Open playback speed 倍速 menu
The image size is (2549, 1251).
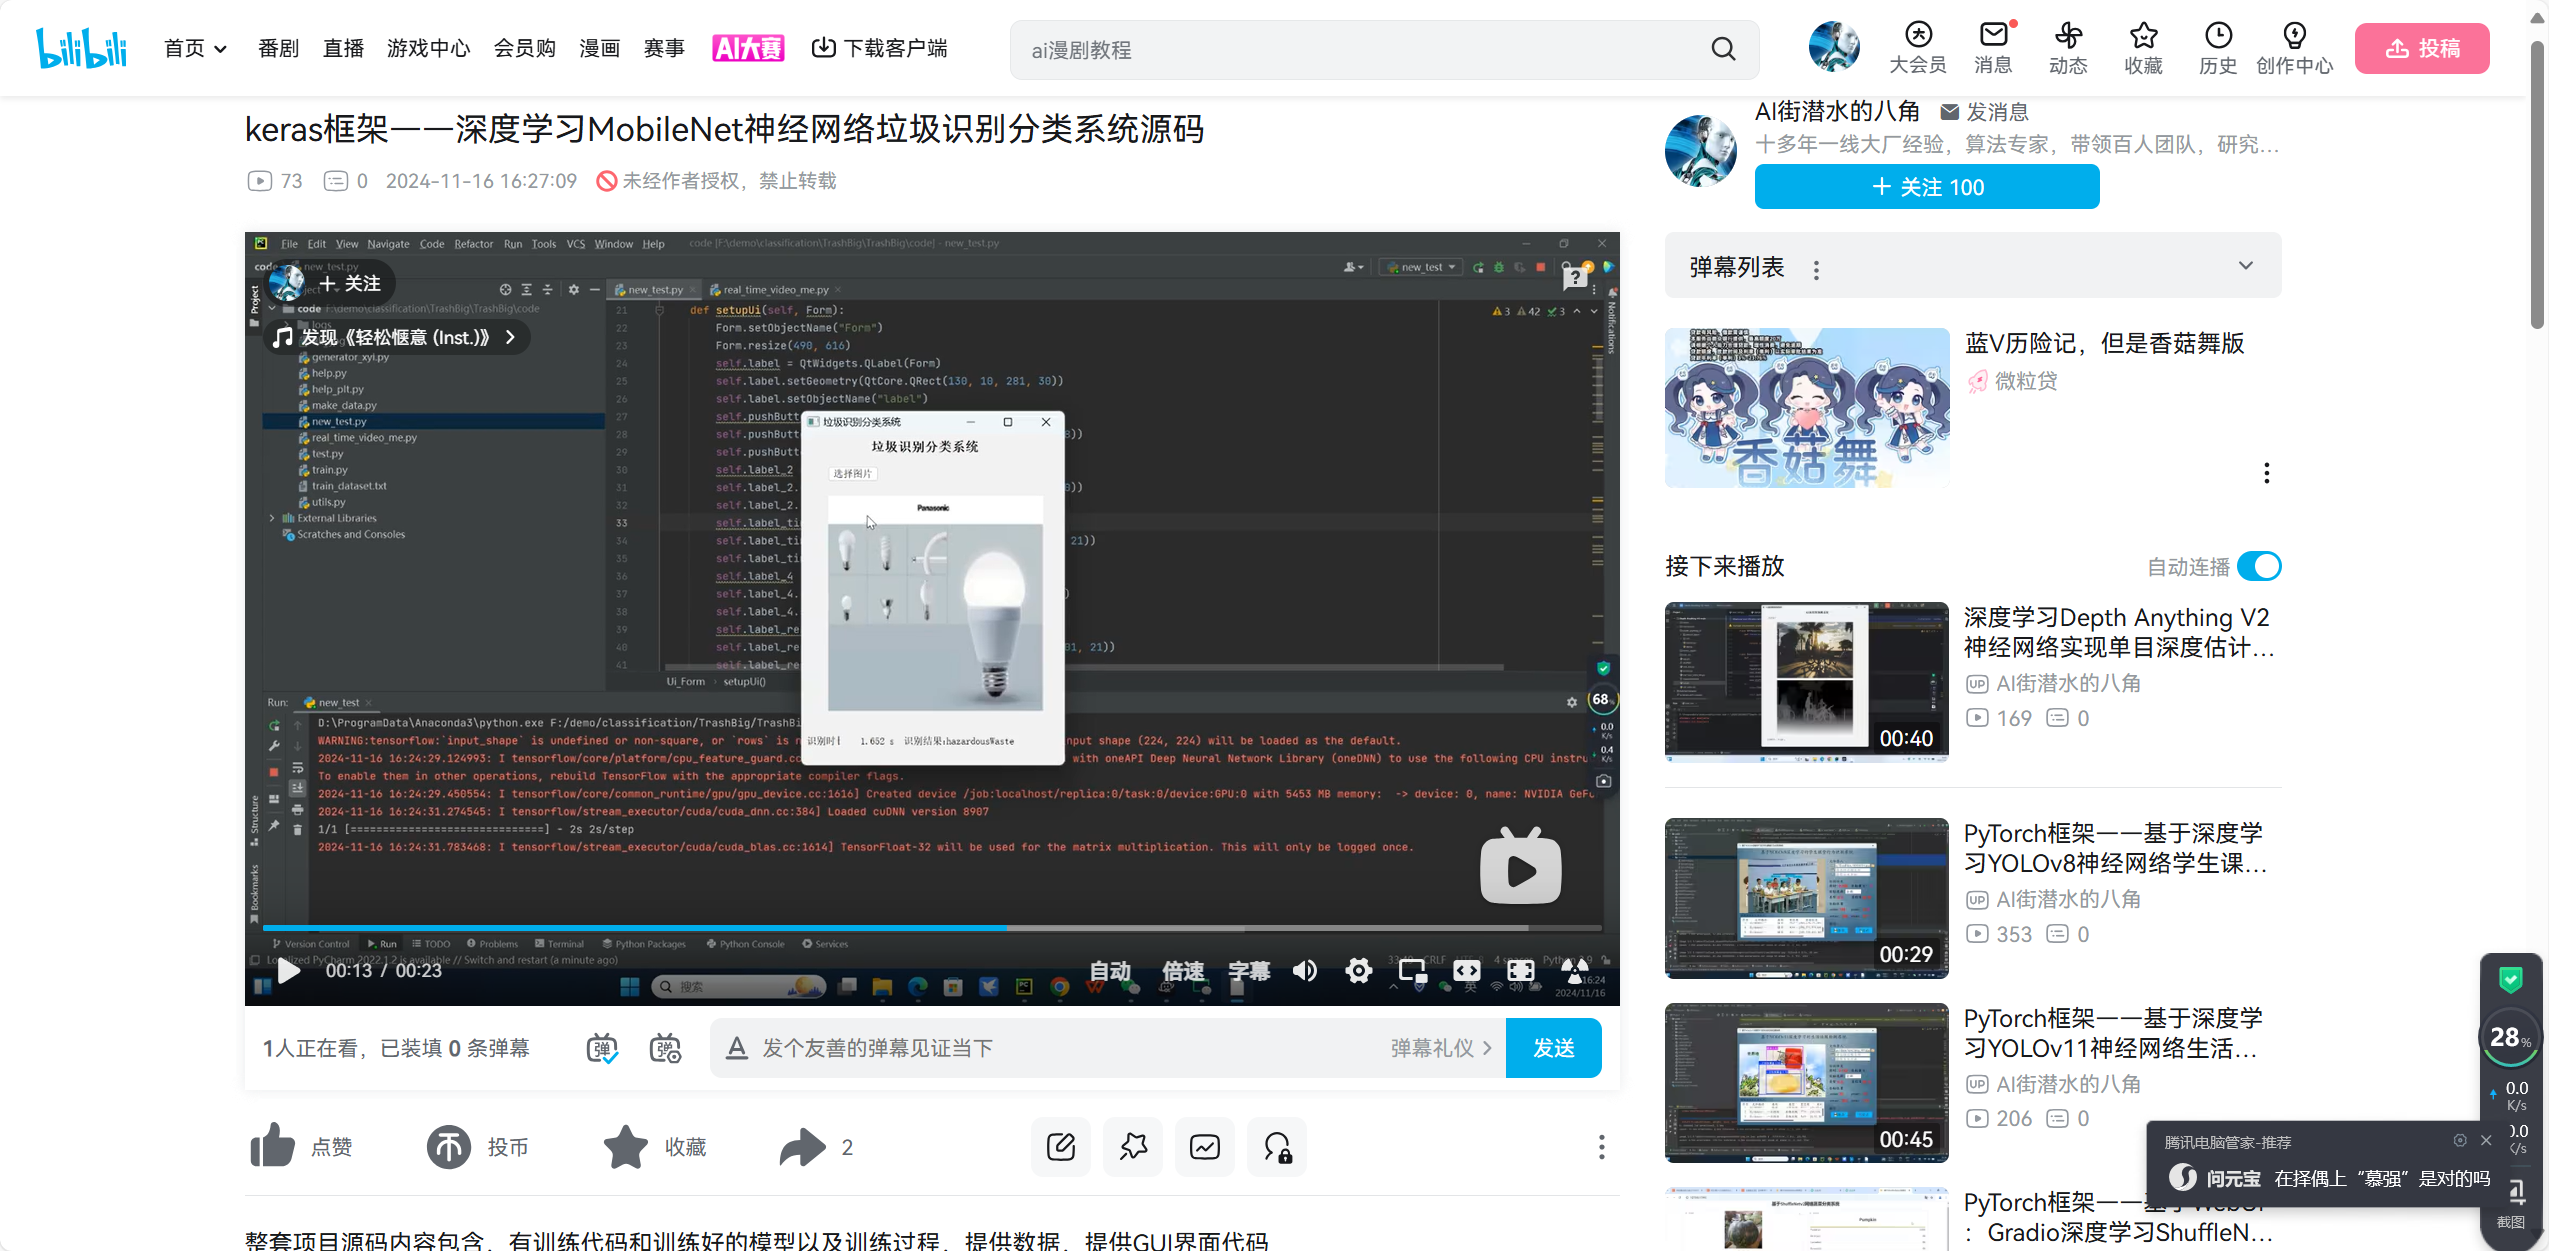[x=1182, y=970]
